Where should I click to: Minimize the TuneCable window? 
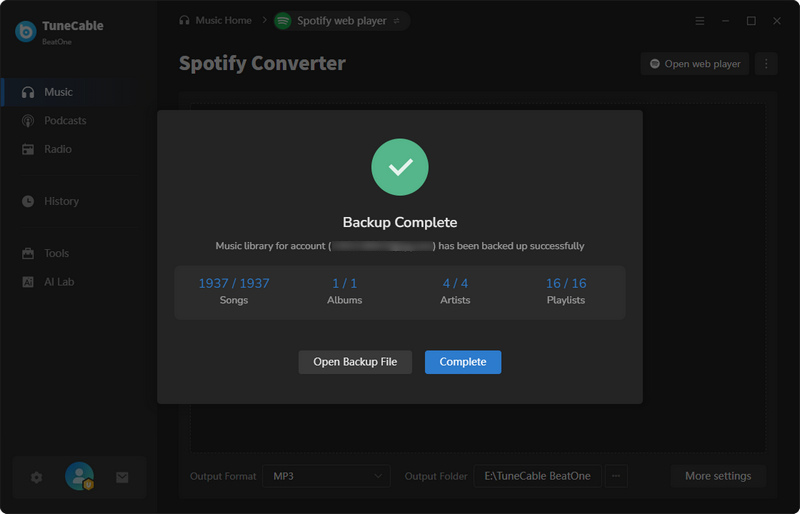click(726, 21)
